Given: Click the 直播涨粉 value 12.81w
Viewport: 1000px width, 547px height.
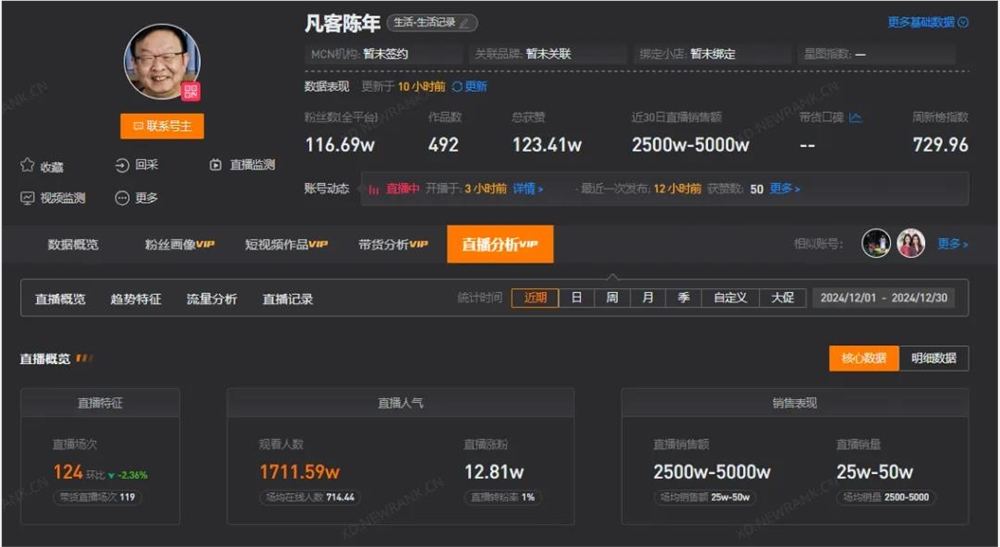Looking at the screenshot, I should [494, 472].
